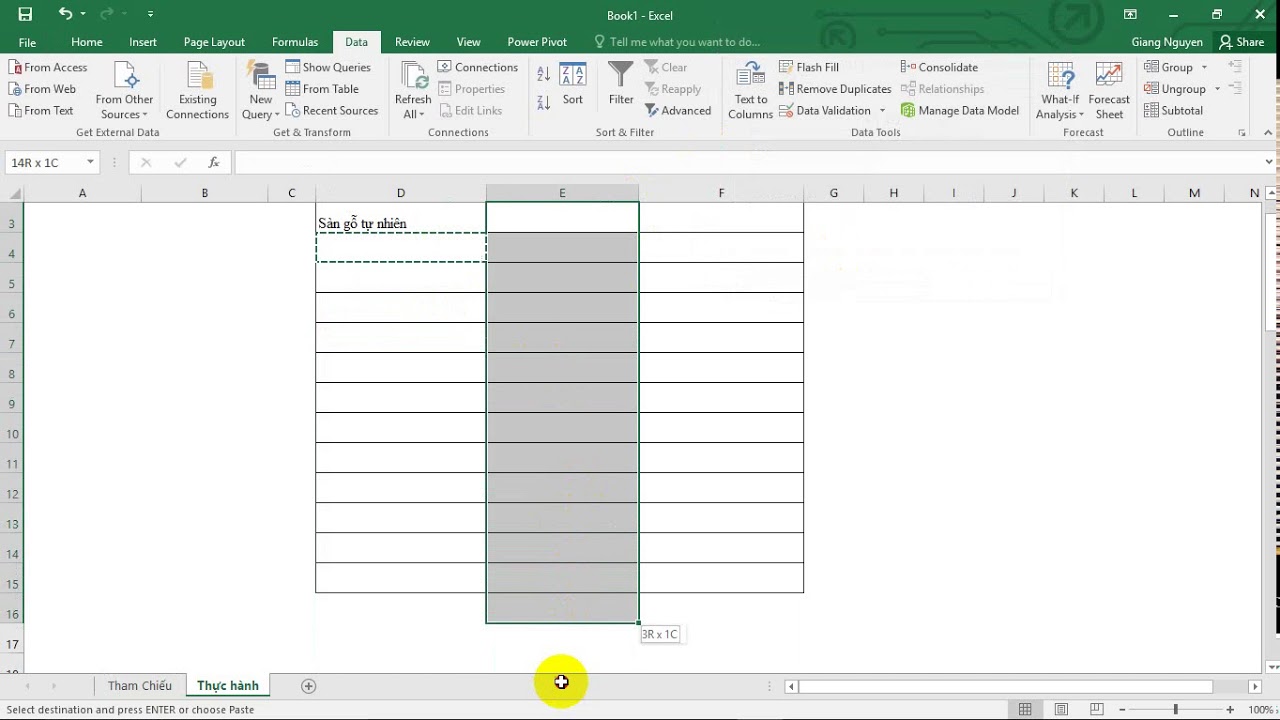Open the File menu
The height and width of the screenshot is (720, 1280).
tap(27, 42)
